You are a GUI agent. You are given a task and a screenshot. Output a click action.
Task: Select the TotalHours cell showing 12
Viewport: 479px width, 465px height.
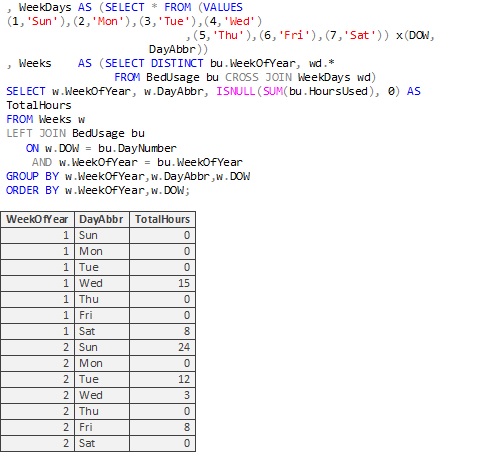coord(162,379)
